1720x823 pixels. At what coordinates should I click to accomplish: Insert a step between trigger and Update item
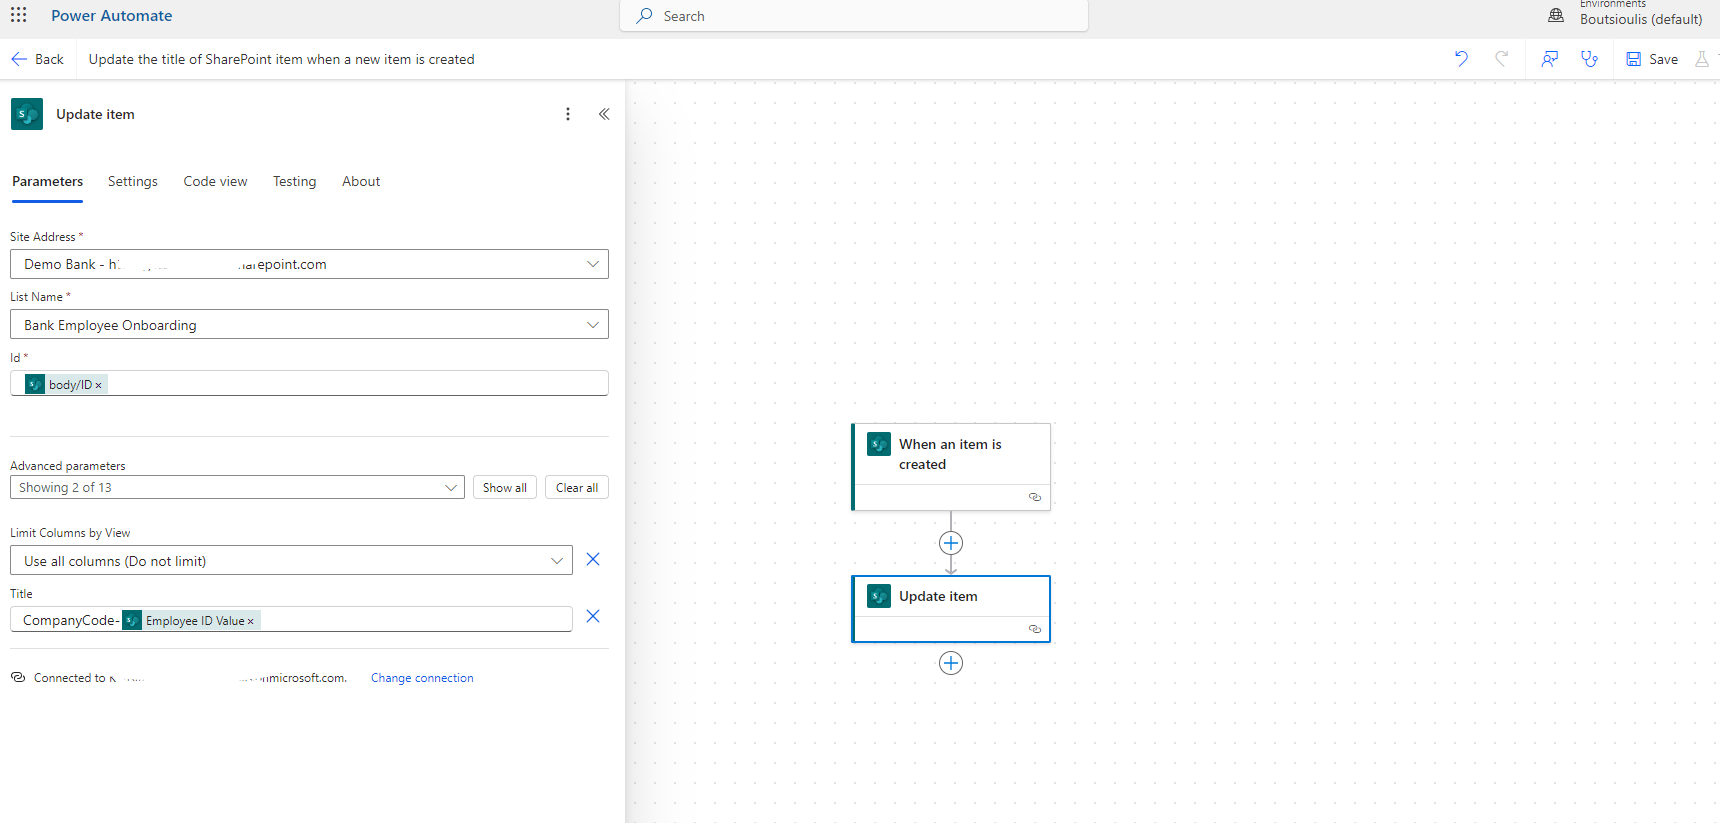pyautogui.click(x=951, y=543)
